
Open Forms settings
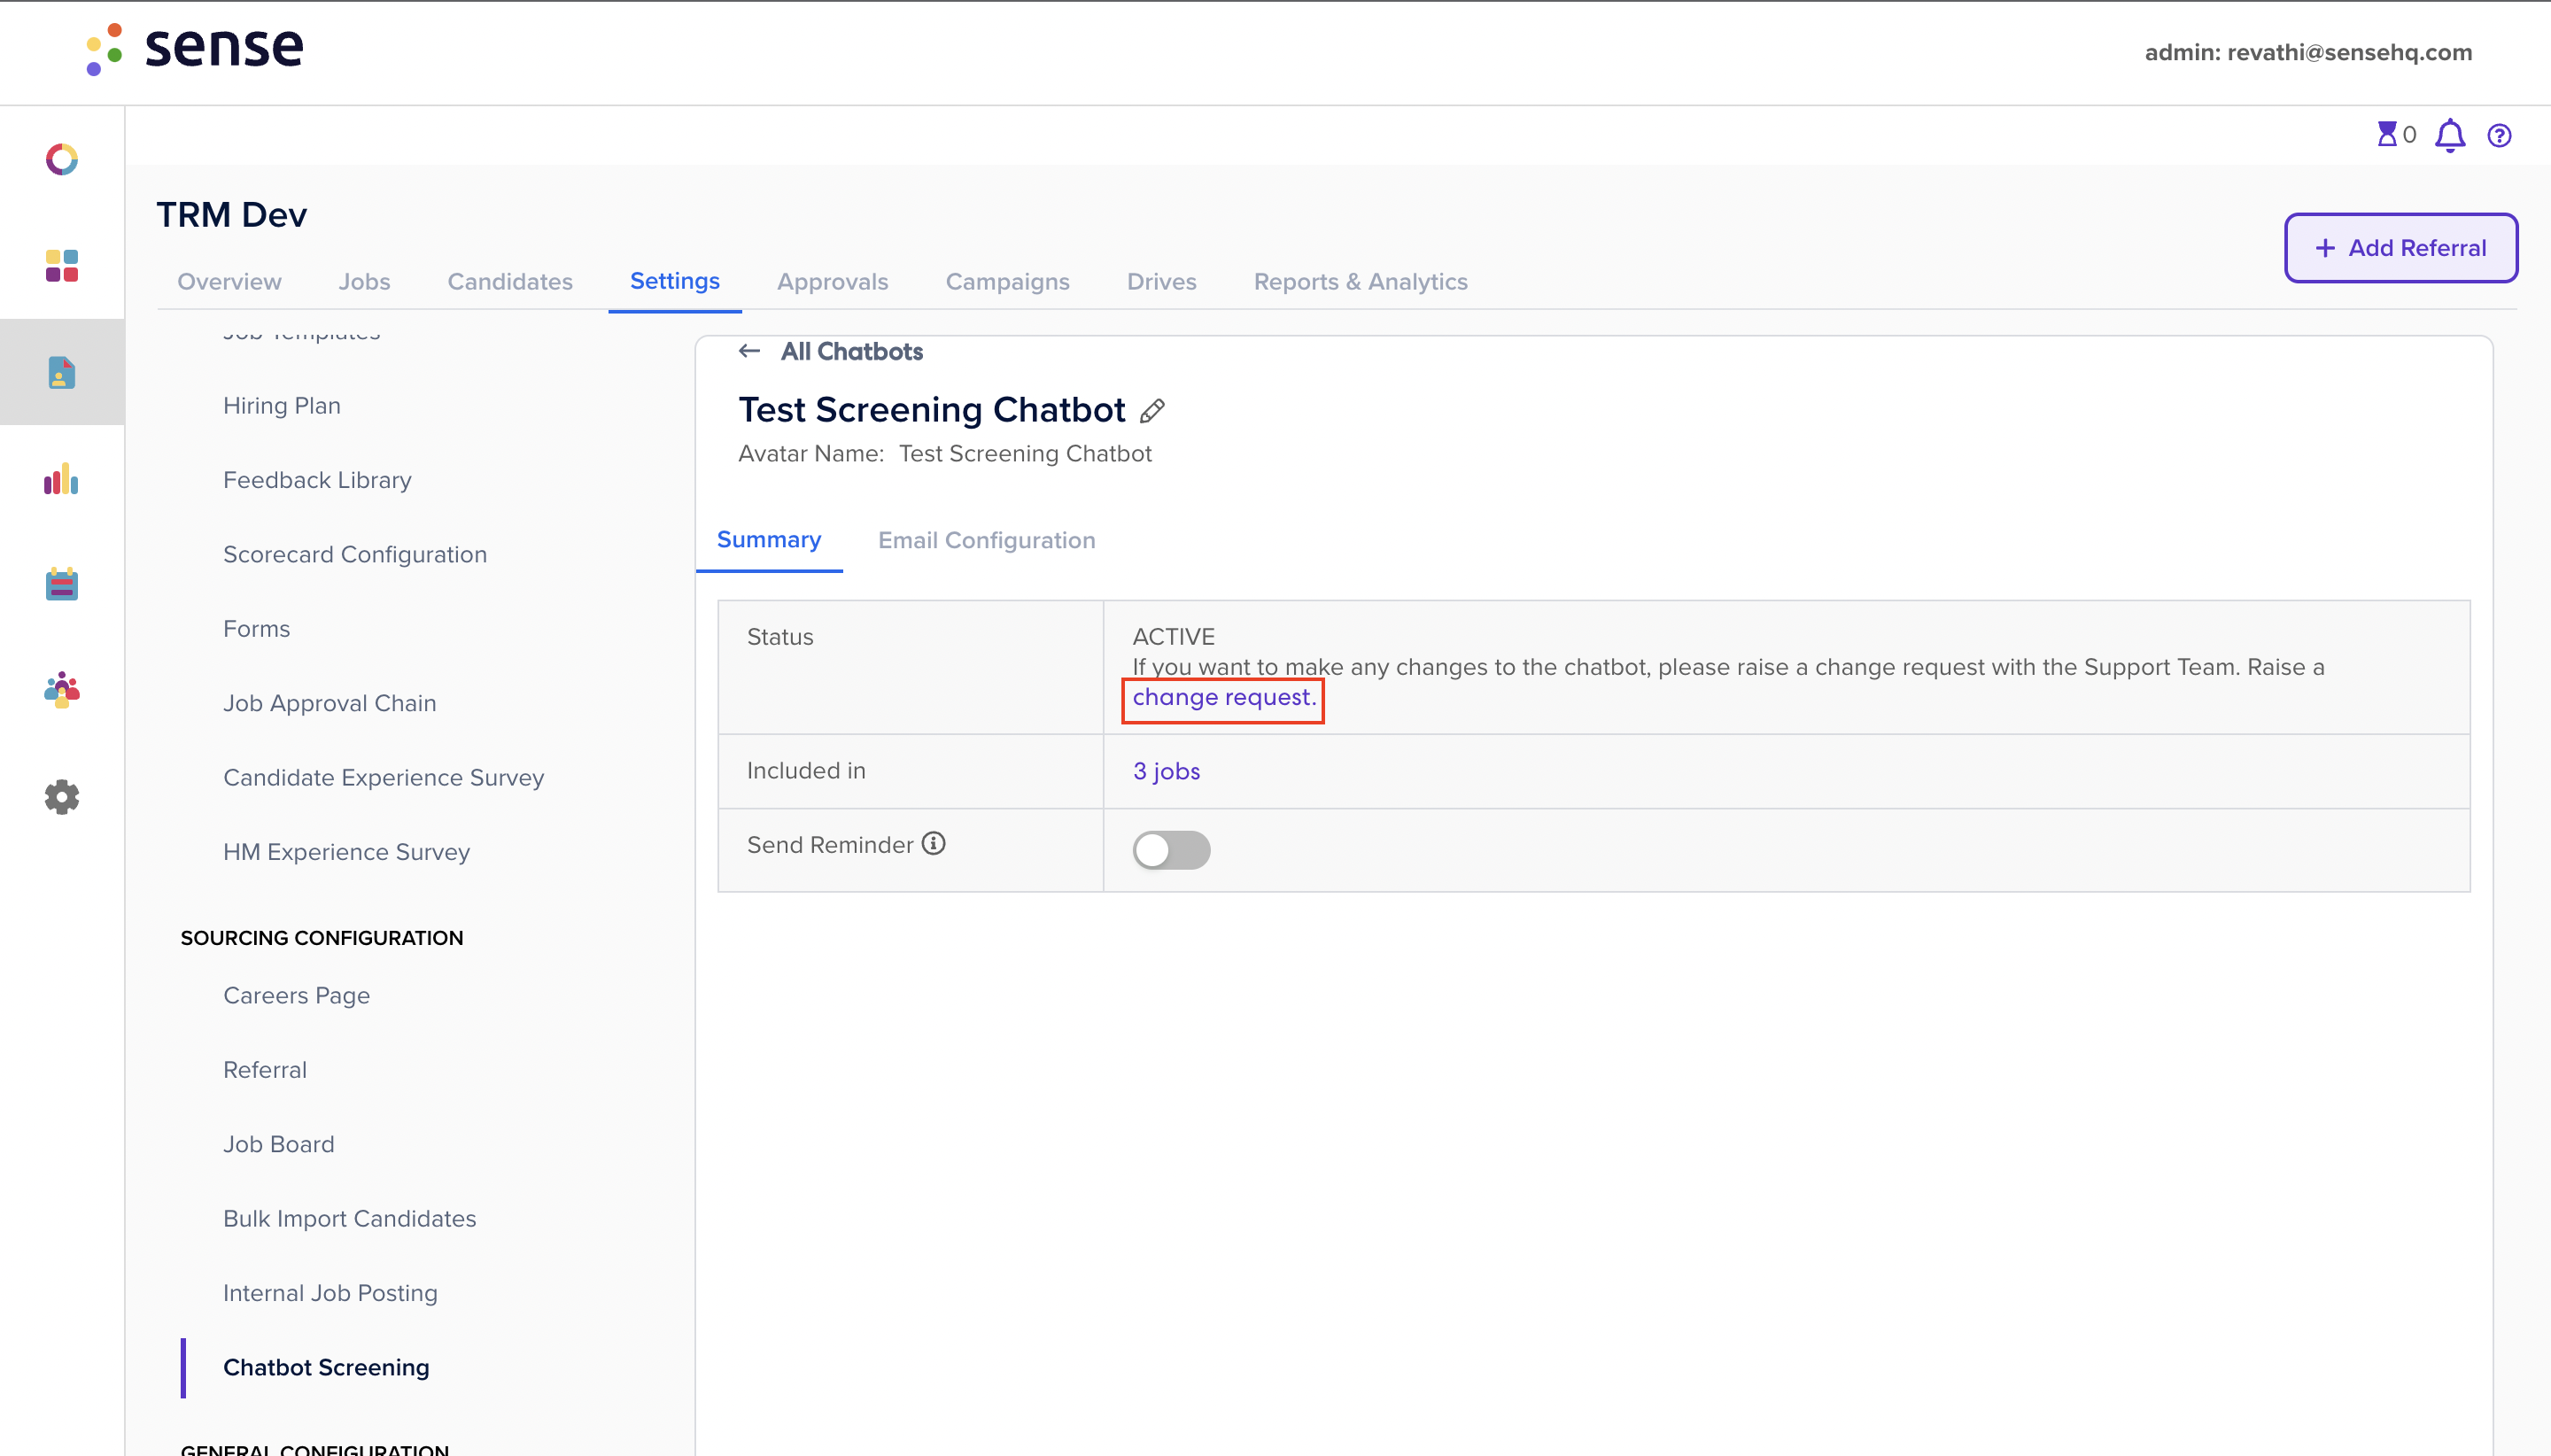pos(257,629)
